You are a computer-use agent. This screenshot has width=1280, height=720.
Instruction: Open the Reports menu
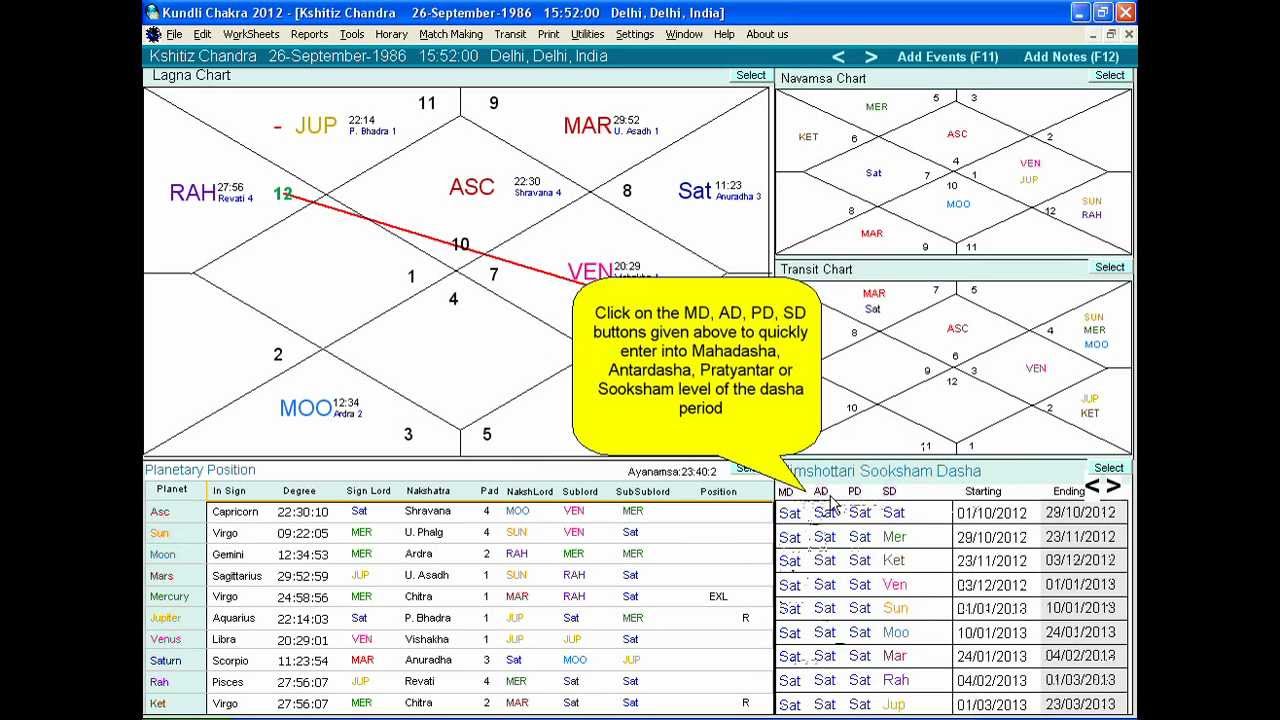pos(309,34)
